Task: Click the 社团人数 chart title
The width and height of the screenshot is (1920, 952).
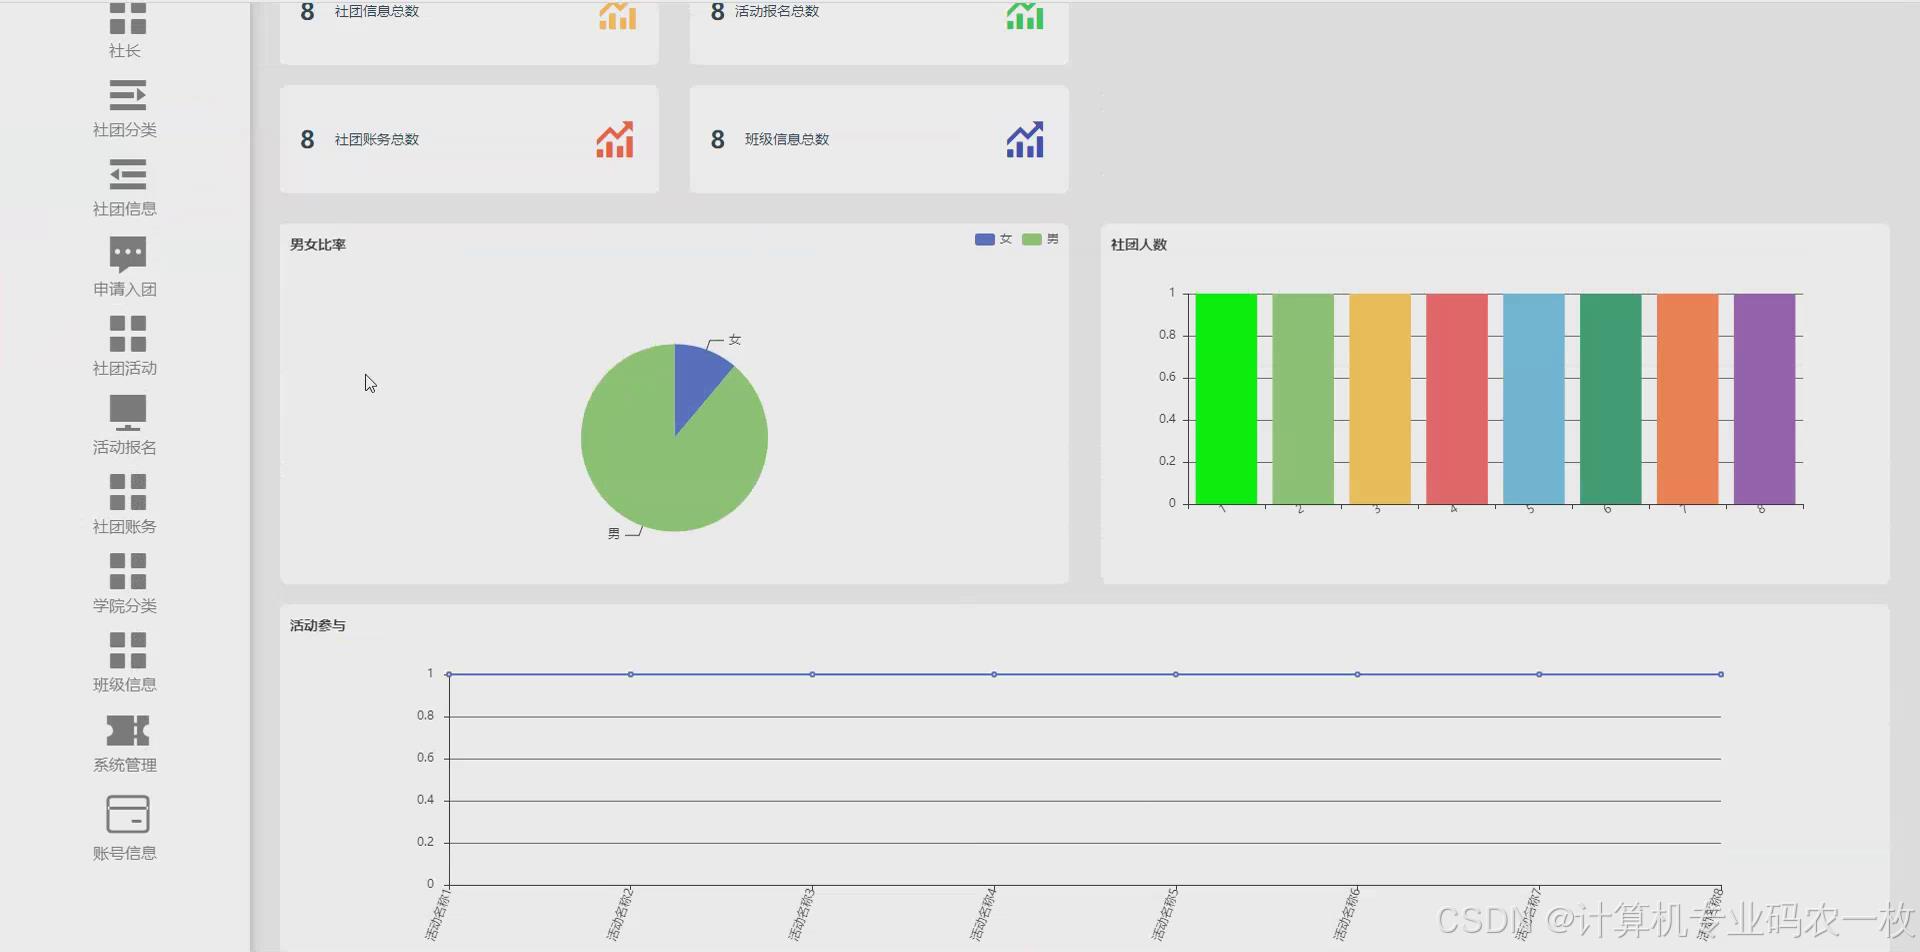Action: tap(1139, 245)
